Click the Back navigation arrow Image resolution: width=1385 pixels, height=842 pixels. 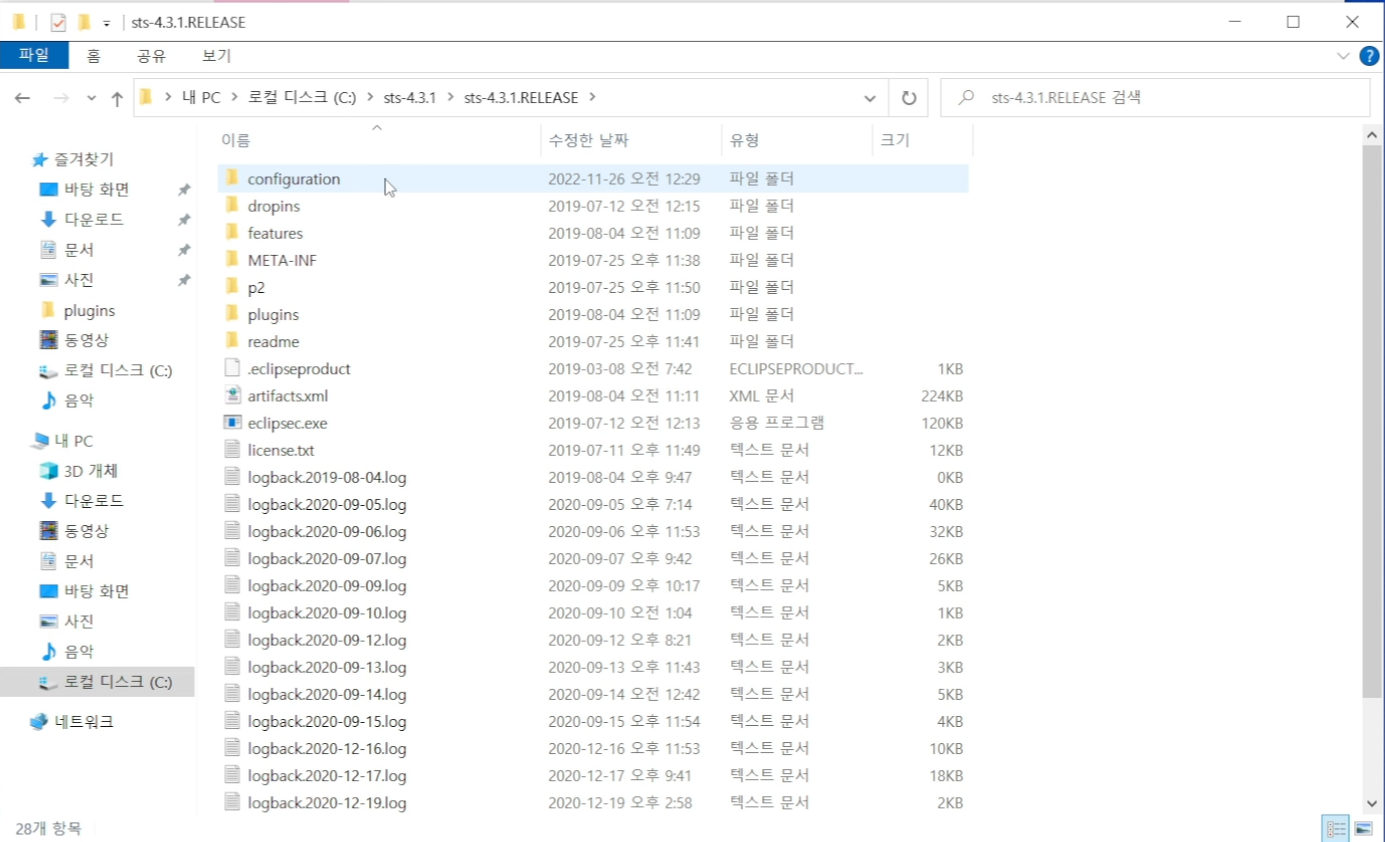point(23,98)
